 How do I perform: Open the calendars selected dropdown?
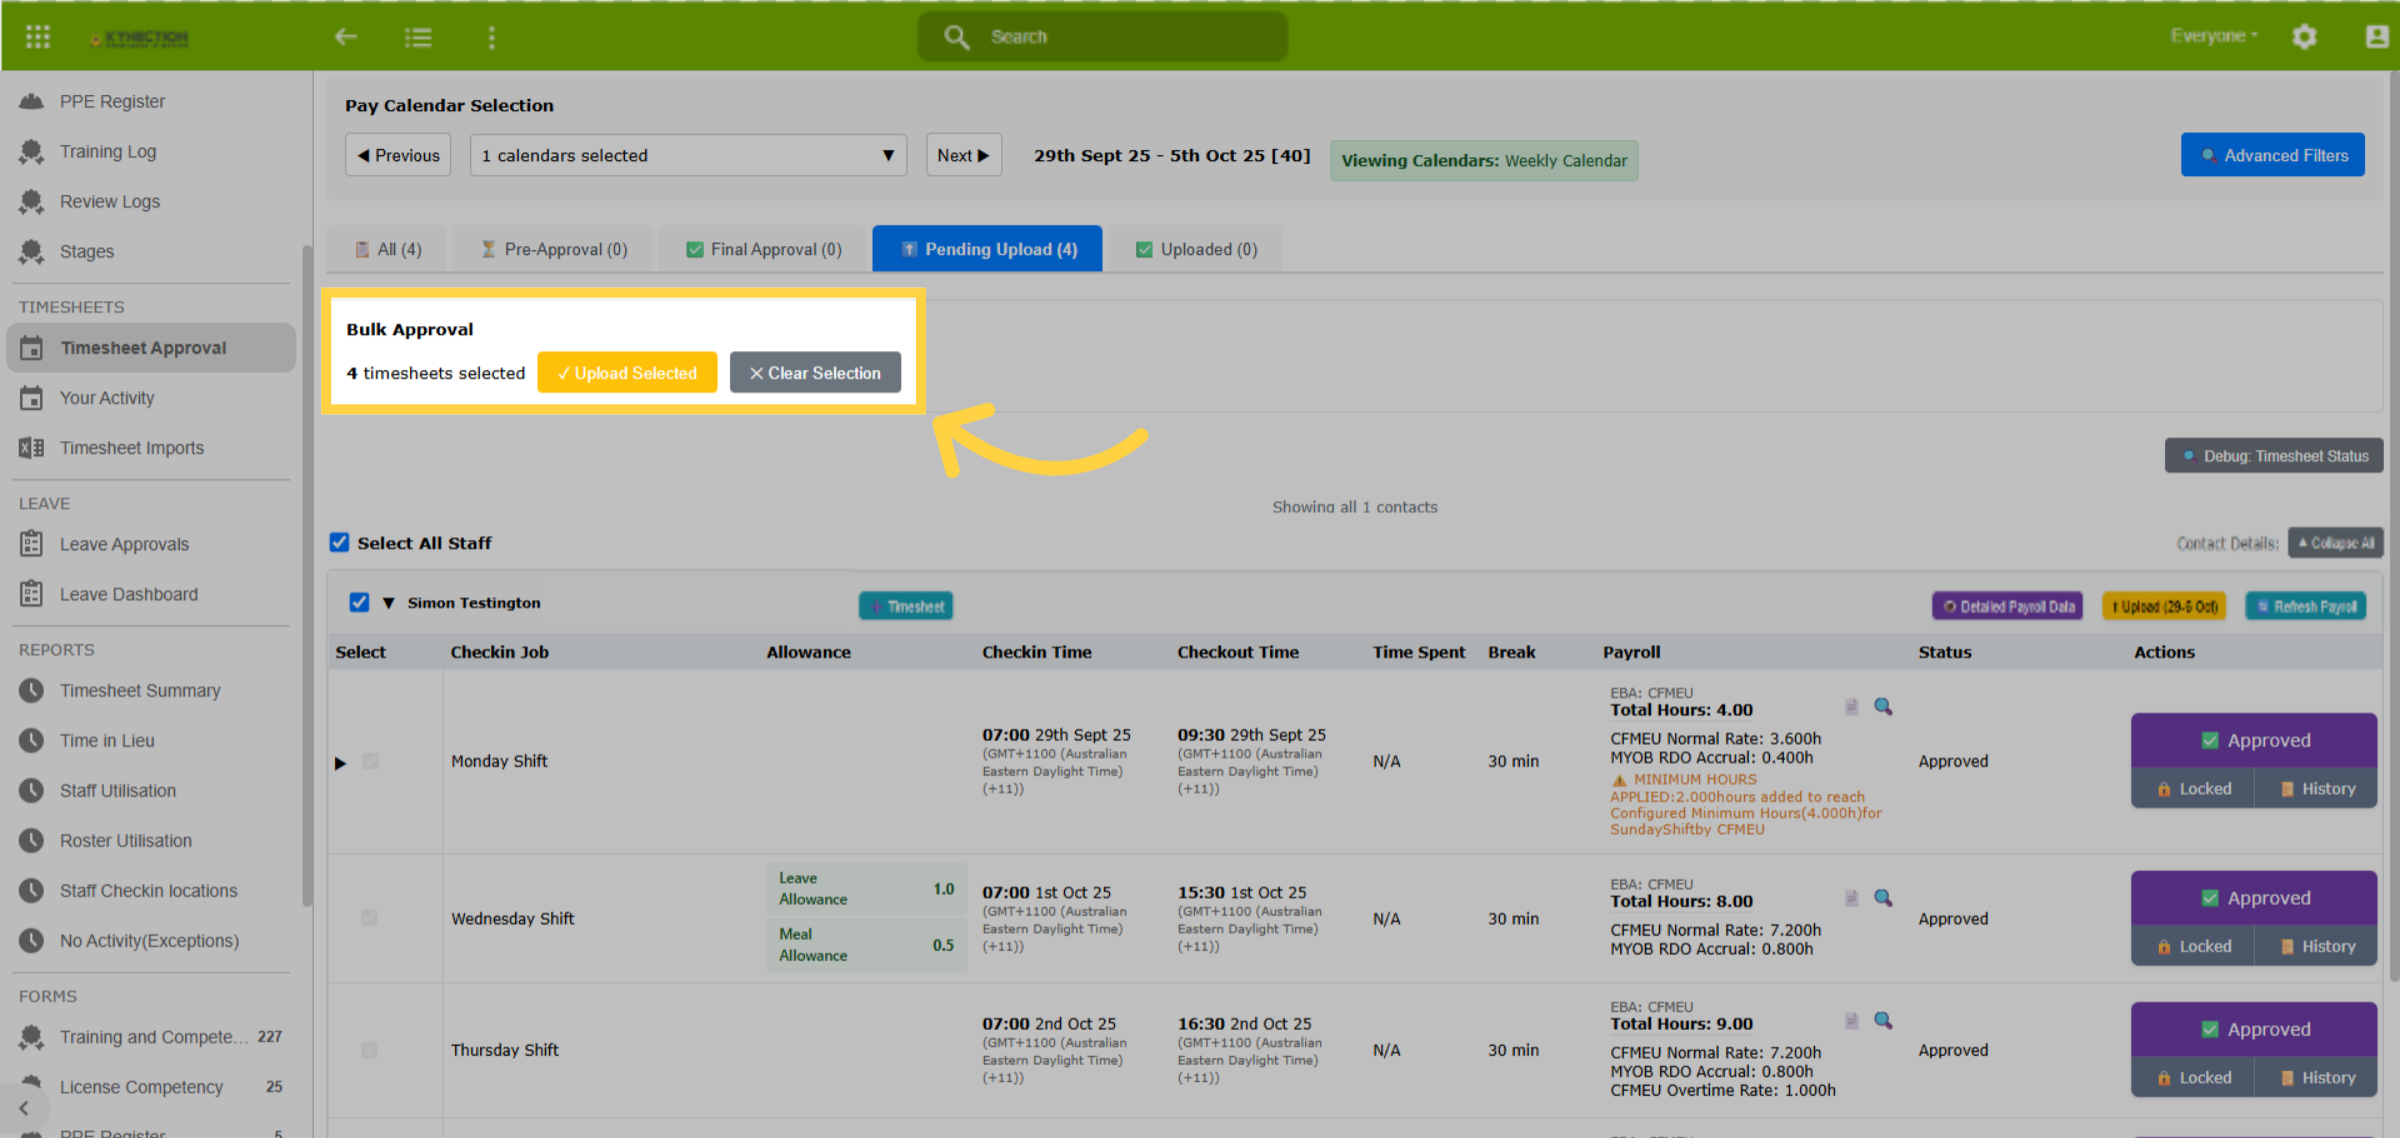[688, 155]
